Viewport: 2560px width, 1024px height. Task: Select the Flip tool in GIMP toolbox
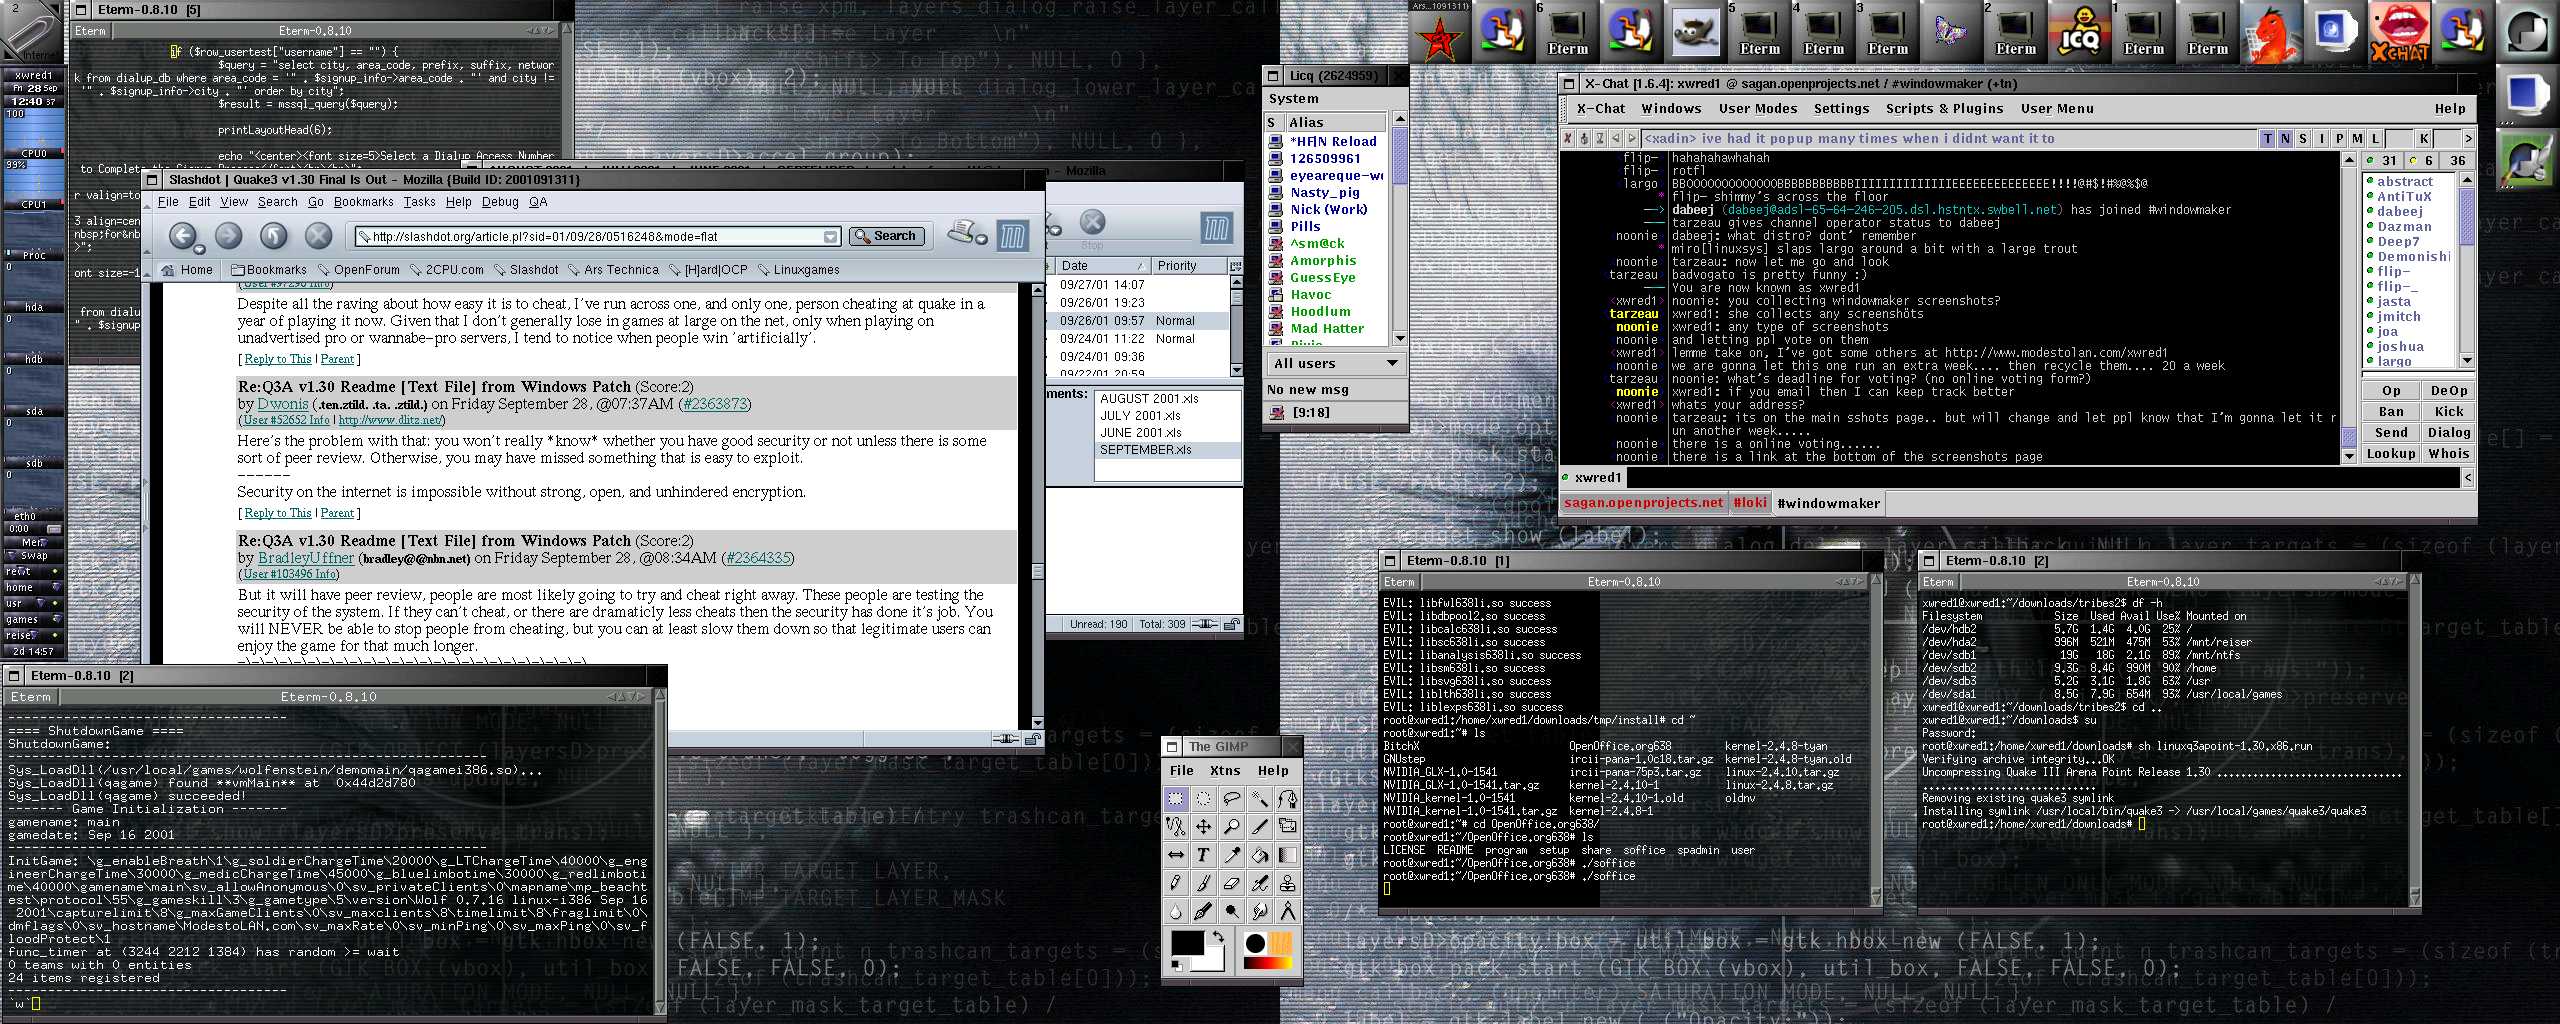click(x=1176, y=855)
